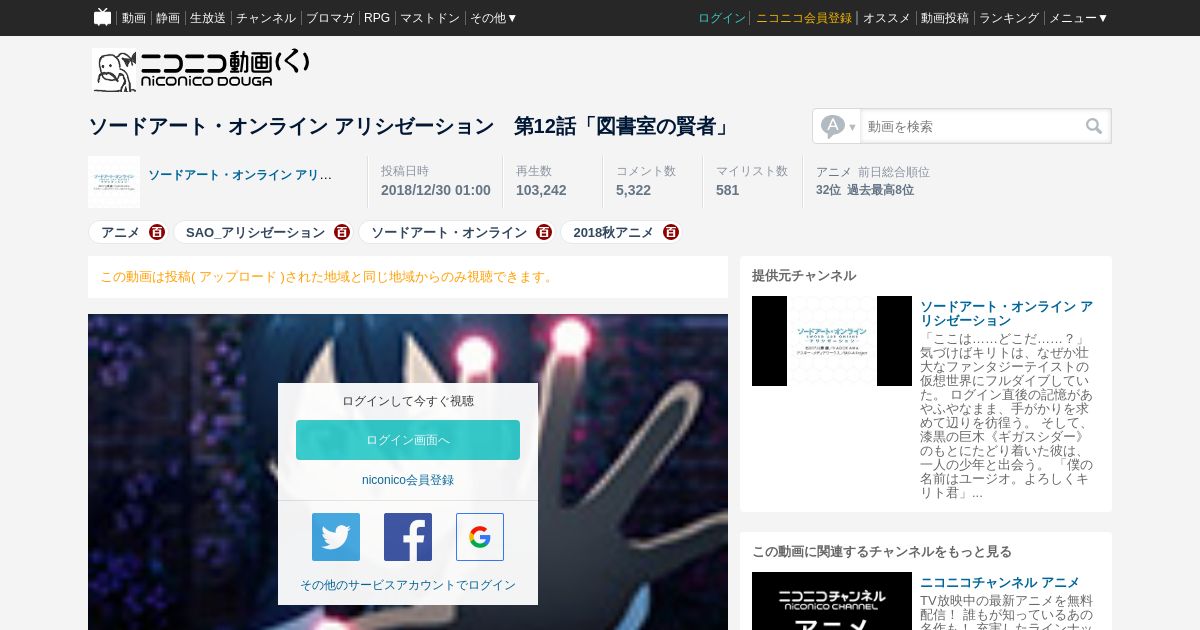This screenshot has width=1200, height=630.
Task: Click the ログイン link in top bar
Action: click(722, 18)
